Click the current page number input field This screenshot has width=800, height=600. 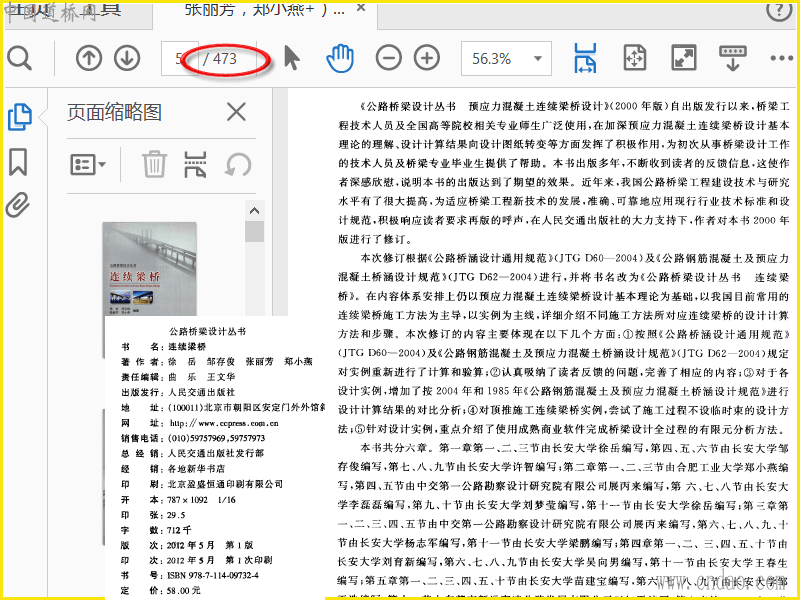pos(180,59)
